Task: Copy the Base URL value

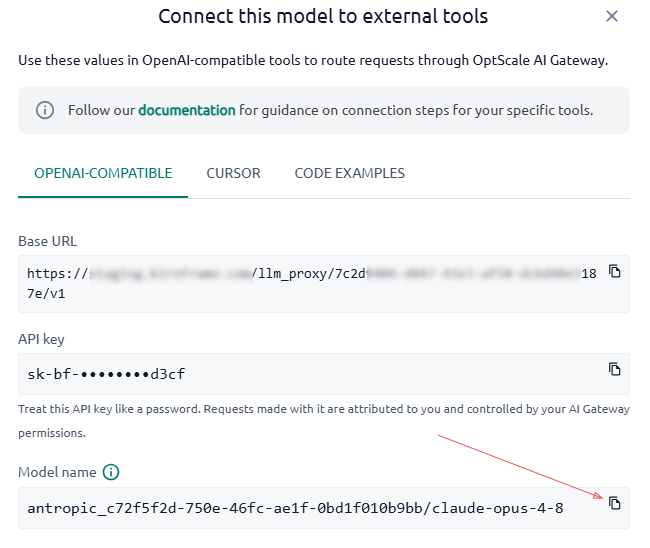Action: 614,271
